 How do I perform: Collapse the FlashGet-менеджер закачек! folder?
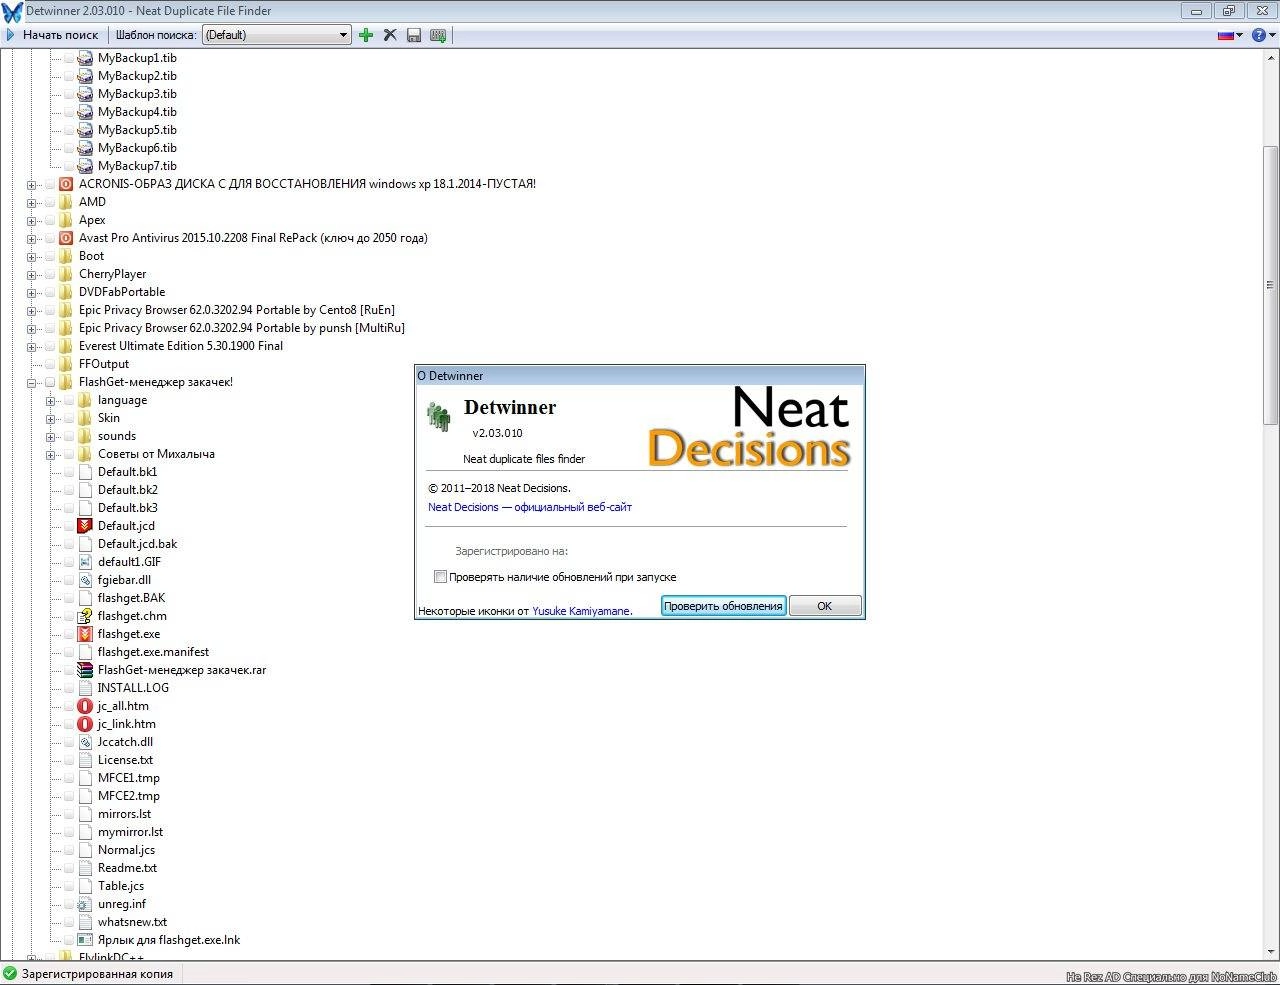[31, 382]
